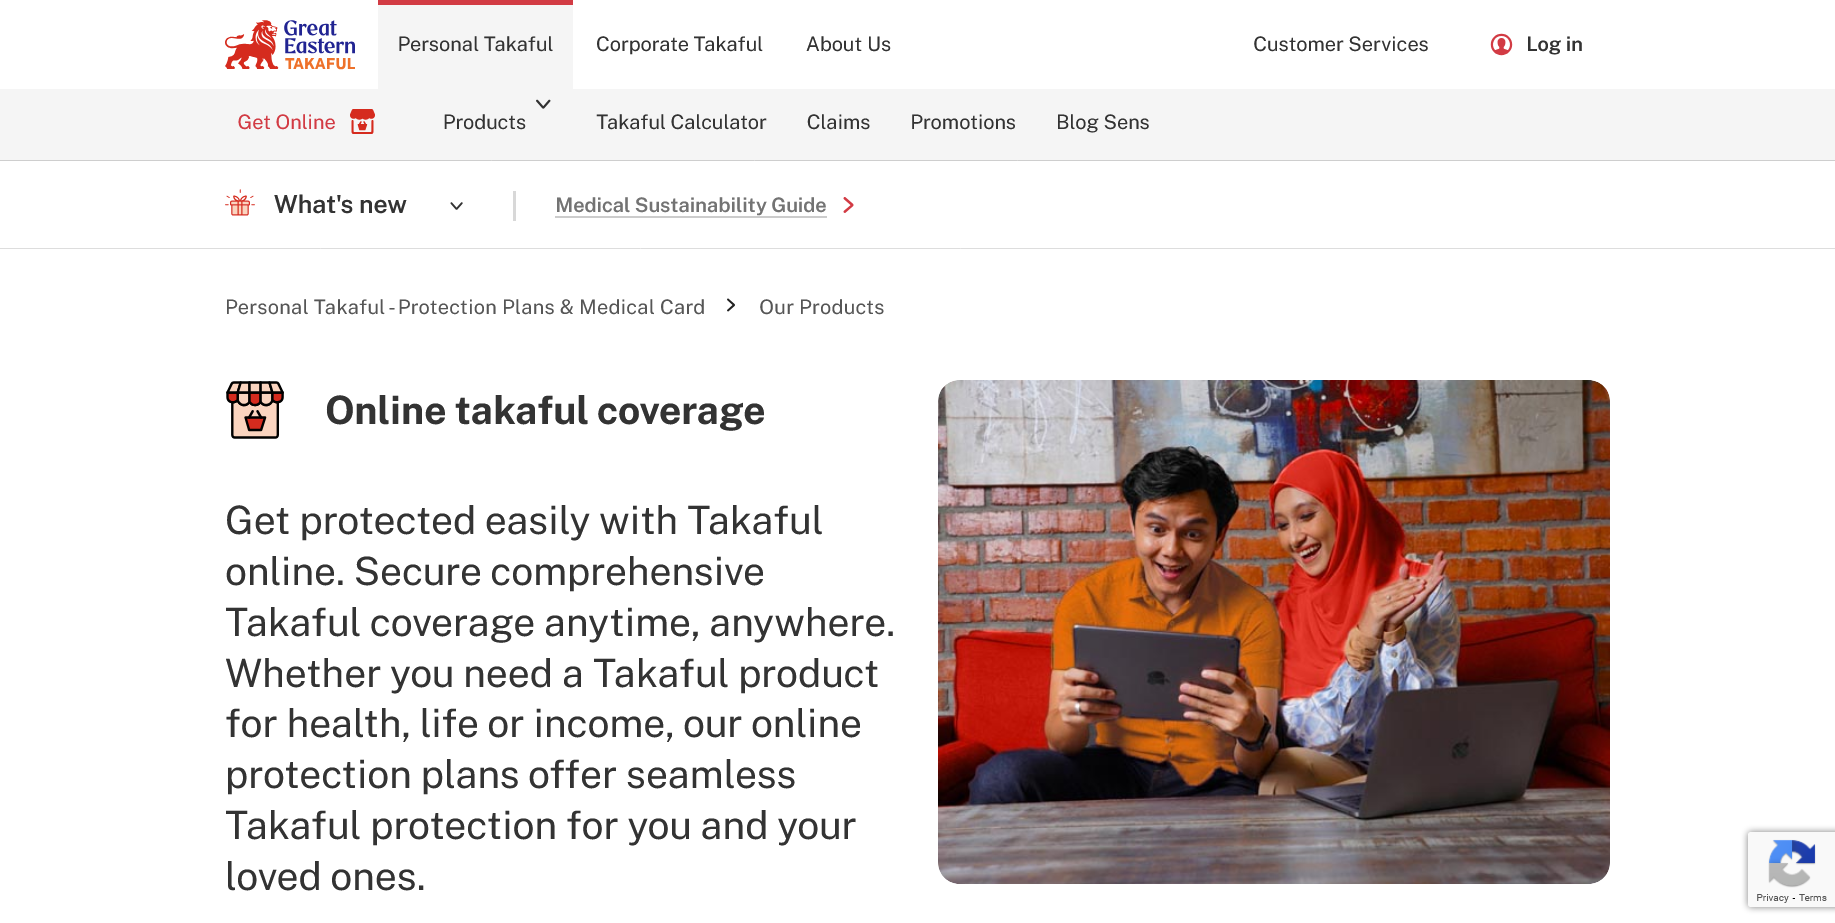Go to Customer Services
The height and width of the screenshot is (923, 1835).
point(1340,44)
